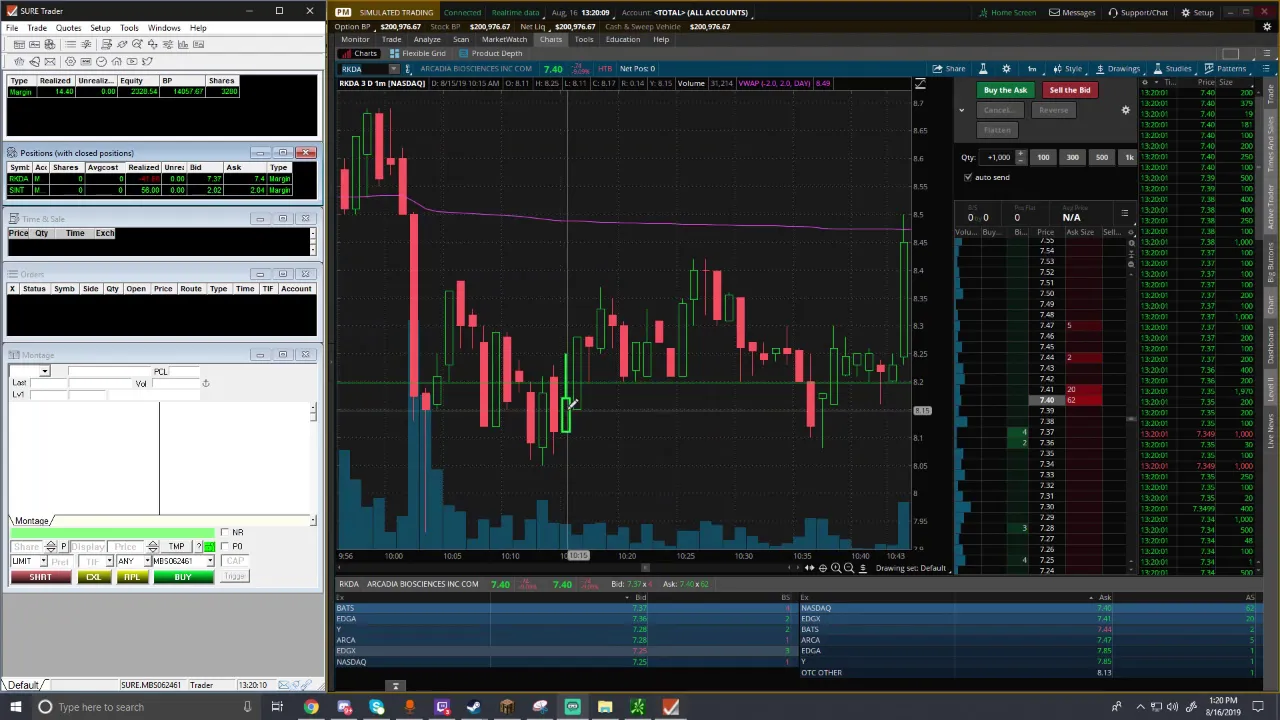Screen dimensions: 1280x720
Task: Click the green BUY button in Montage
Action: 184,577
